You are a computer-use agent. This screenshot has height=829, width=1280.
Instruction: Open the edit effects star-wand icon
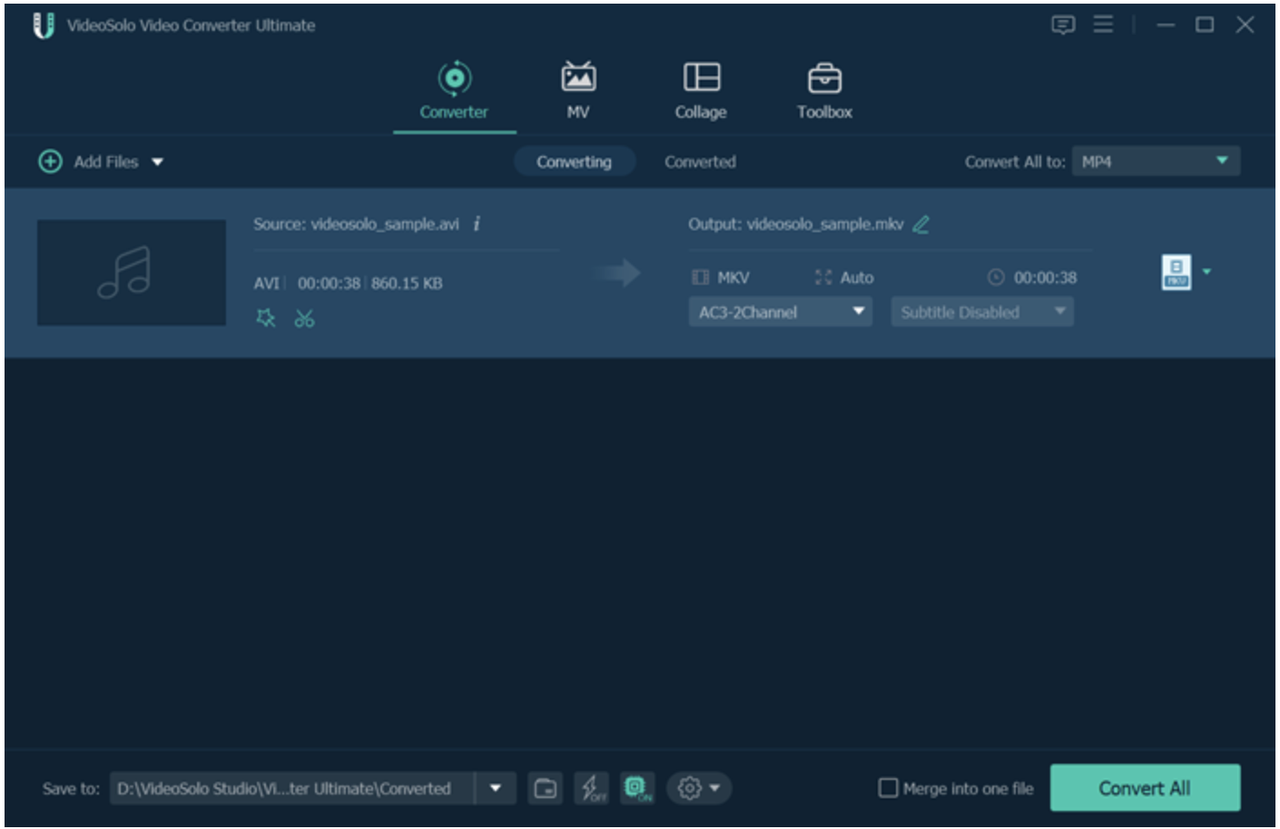(x=265, y=318)
